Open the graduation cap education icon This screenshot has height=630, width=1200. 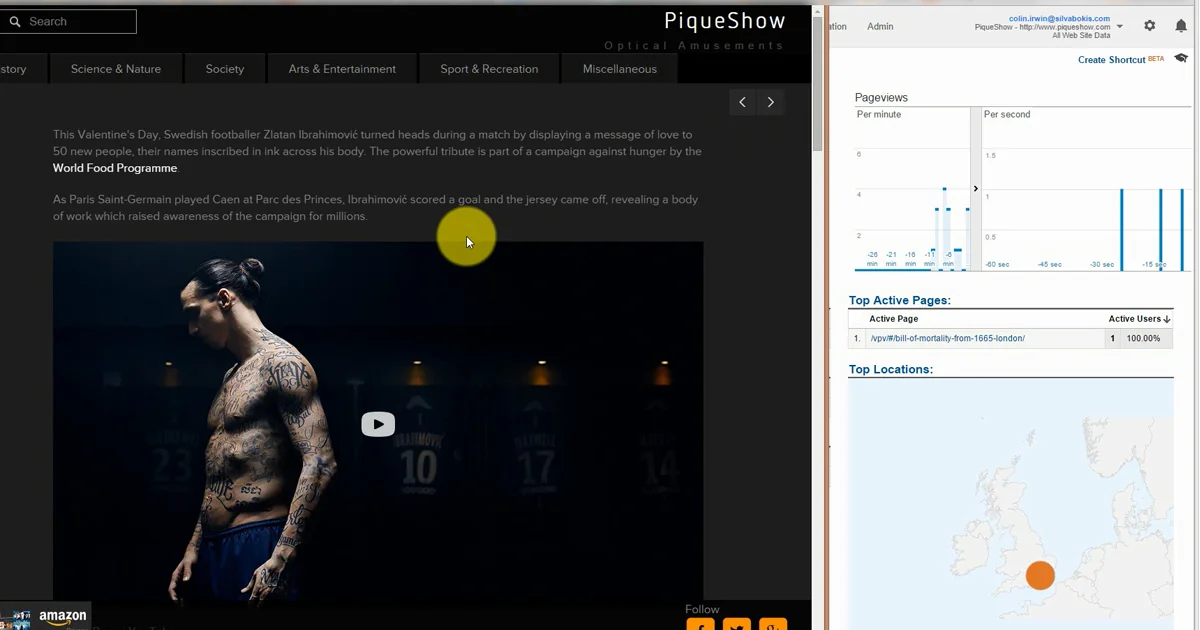point(1181,59)
